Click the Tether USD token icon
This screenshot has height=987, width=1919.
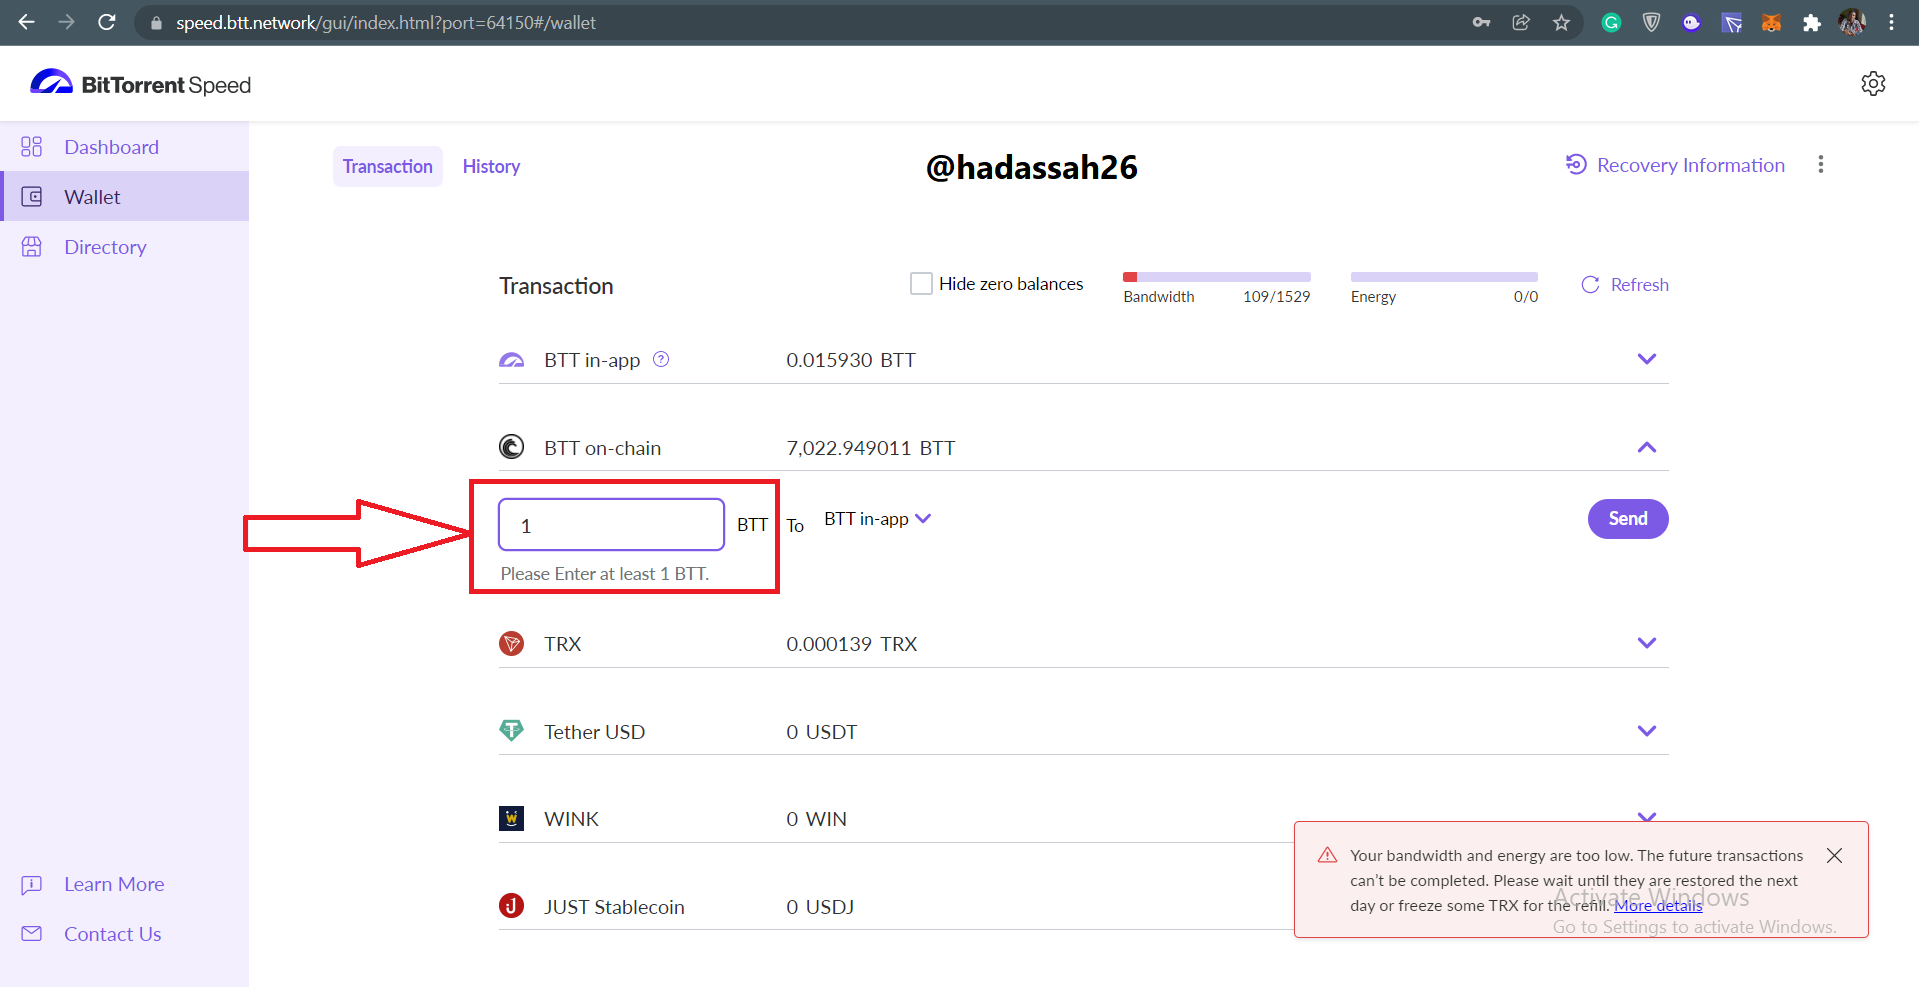click(511, 731)
